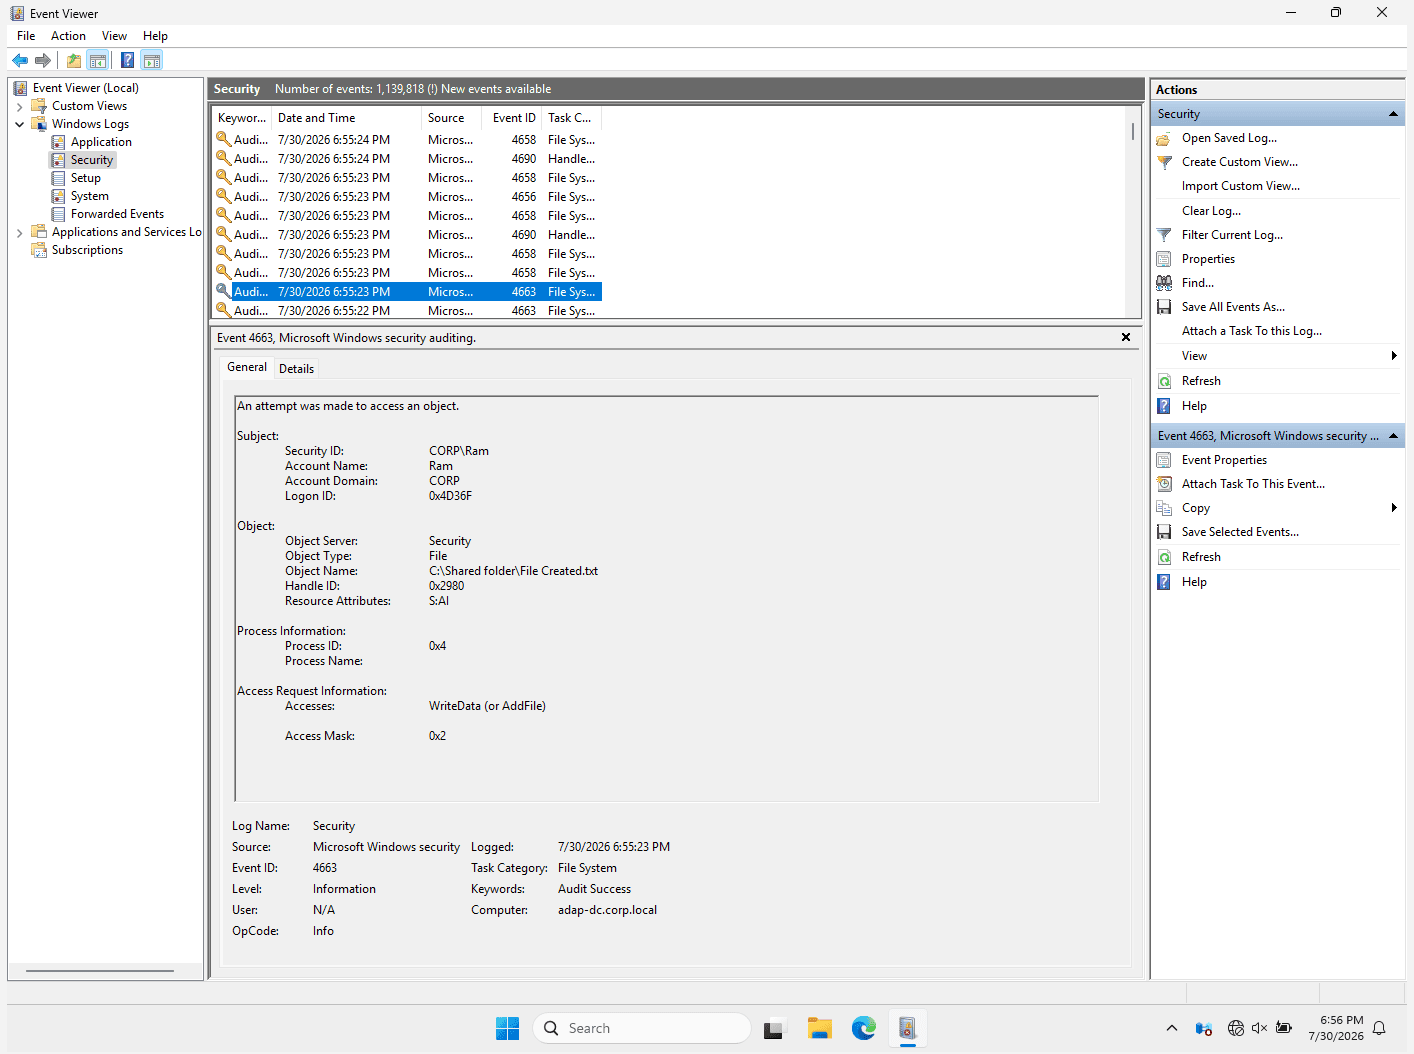This screenshot has height=1054, width=1414.
Task: Click the event list vertical scrollbar thumb
Action: point(1133,132)
